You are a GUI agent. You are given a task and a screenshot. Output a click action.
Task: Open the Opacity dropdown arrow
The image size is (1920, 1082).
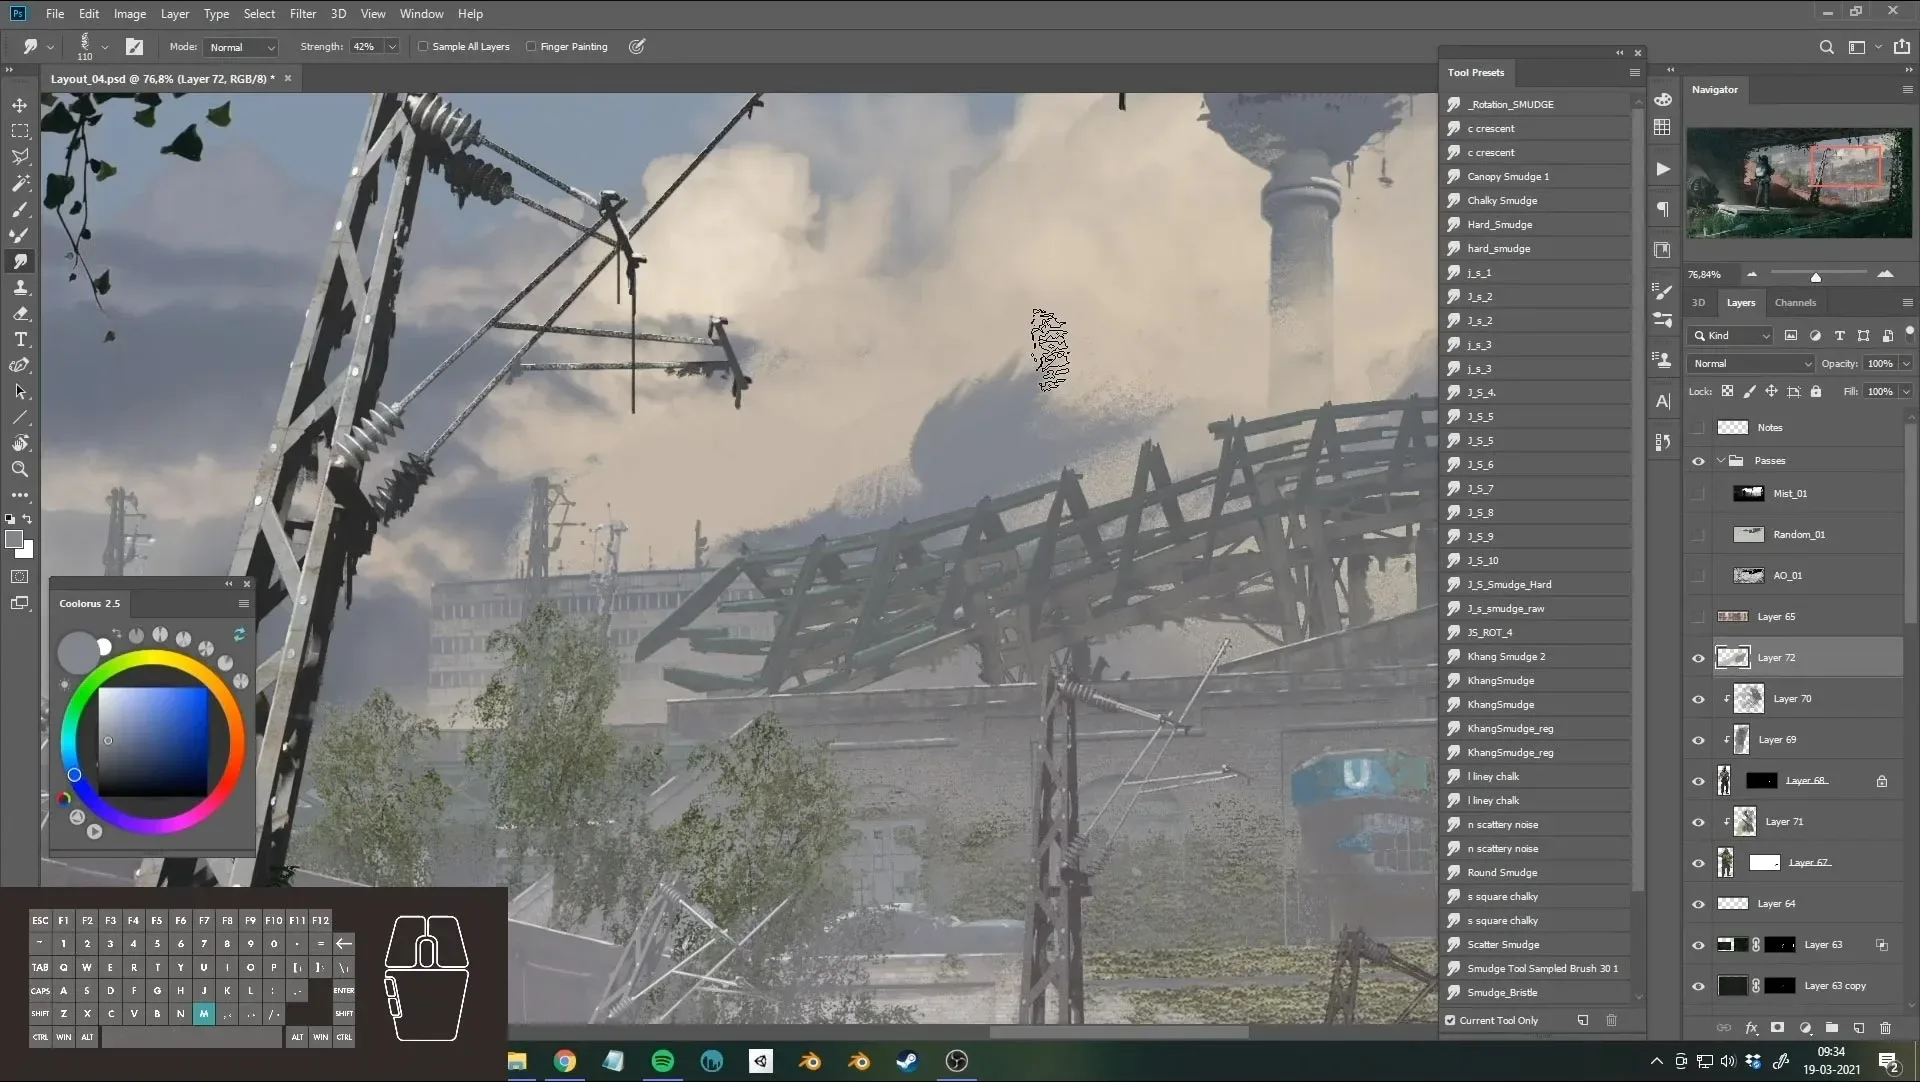pyautogui.click(x=1906, y=364)
